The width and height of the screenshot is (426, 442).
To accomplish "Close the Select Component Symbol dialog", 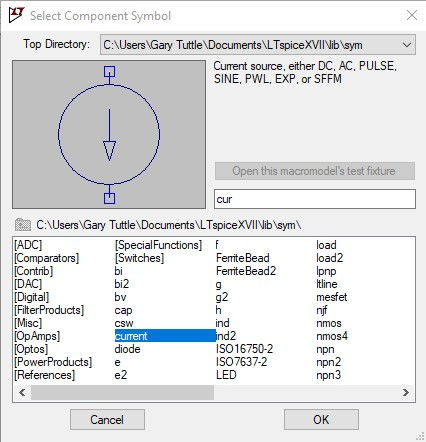I will 412,15.
